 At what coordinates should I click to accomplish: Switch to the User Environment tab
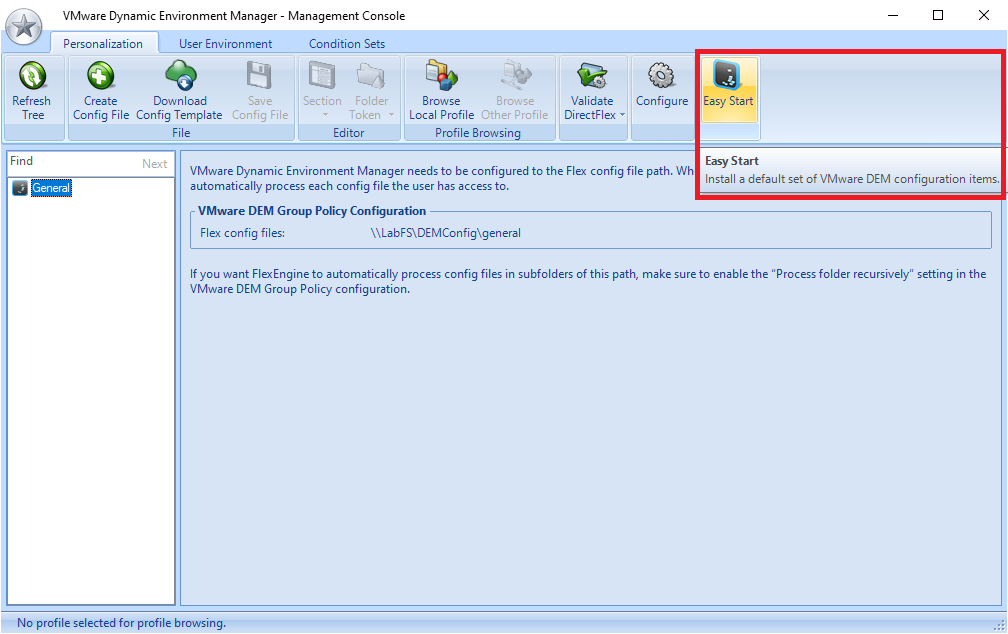tap(225, 44)
